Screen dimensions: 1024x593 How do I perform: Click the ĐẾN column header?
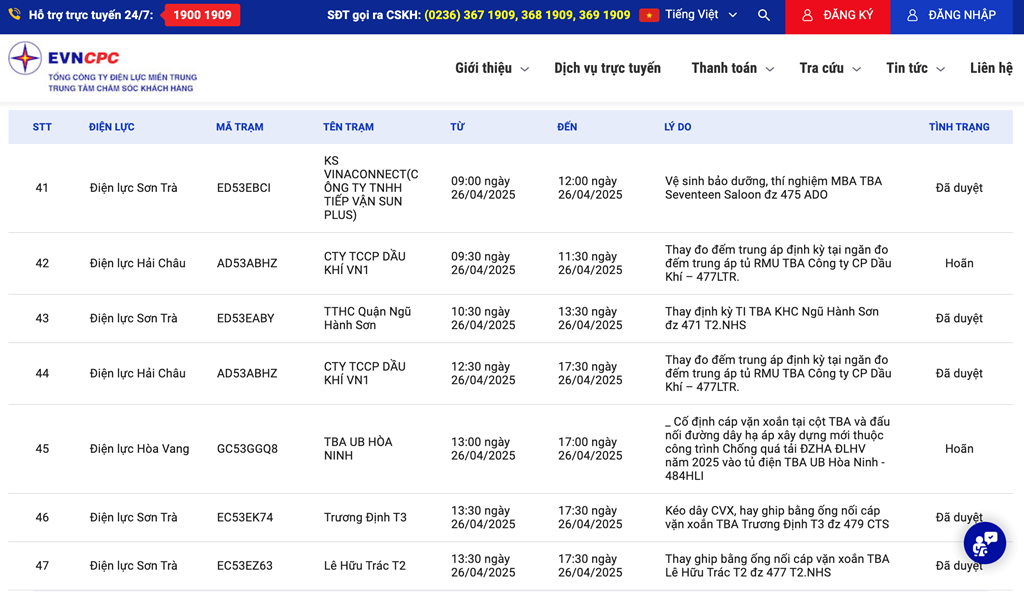coord(567,127)
